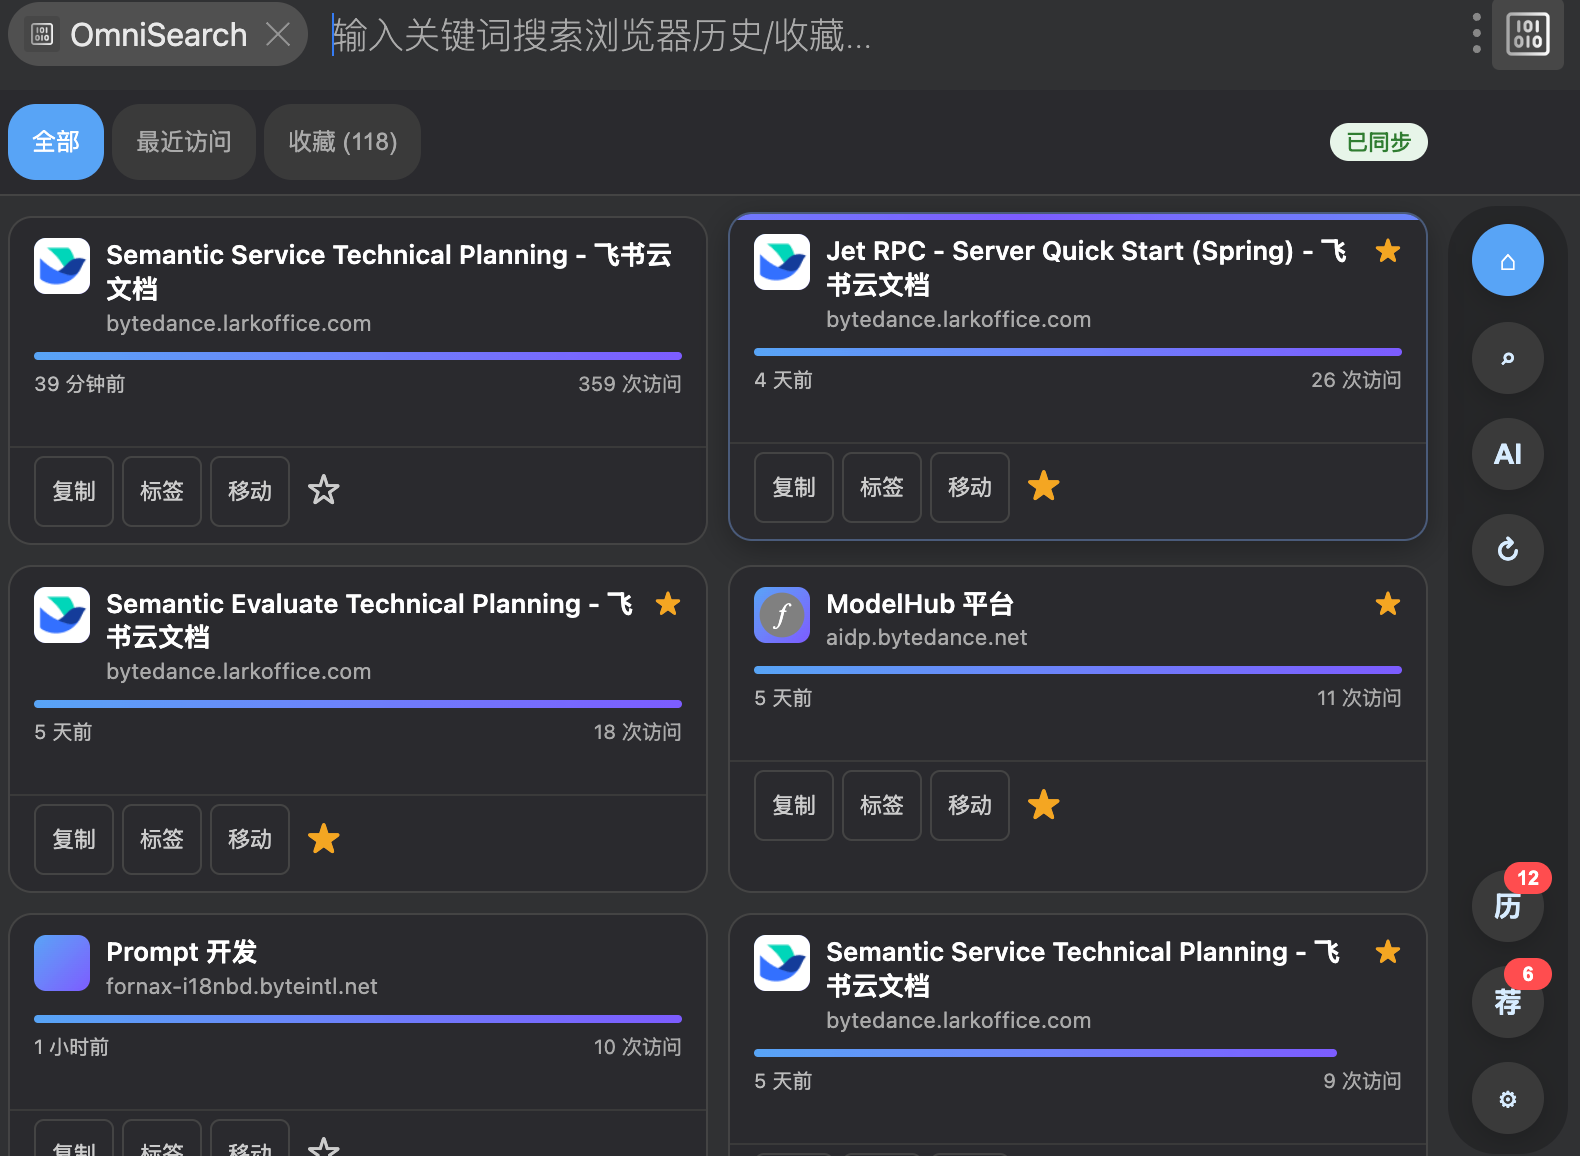This screenshot has width=1580, height=1156.
Task: Click 标签 on ModelHub 平台 card
Action: pos(882,805)
